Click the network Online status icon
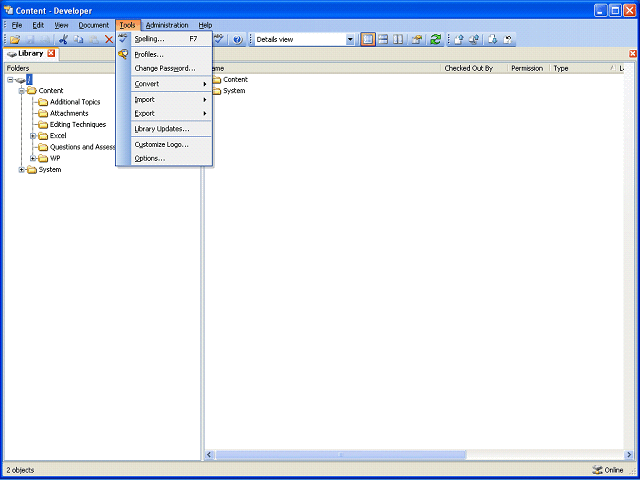The image size is (640, 480). point(598,470)
